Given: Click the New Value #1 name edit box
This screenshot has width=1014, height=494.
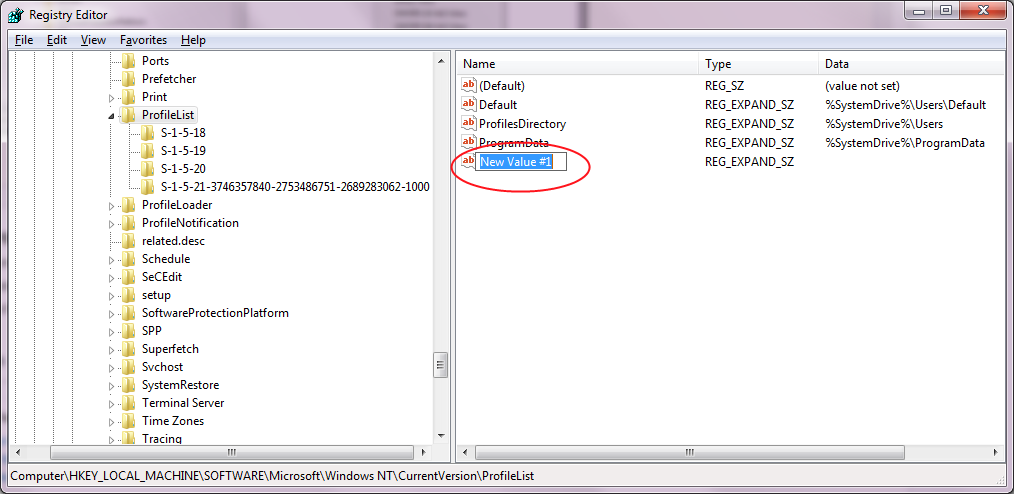Looking at the screenshot, I should [x=521, y=162].
